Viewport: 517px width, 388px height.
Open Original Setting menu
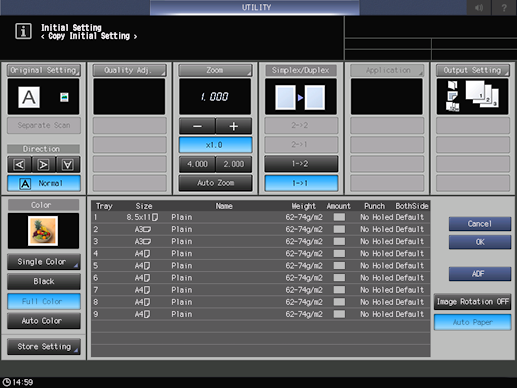(x=44, y=70)
